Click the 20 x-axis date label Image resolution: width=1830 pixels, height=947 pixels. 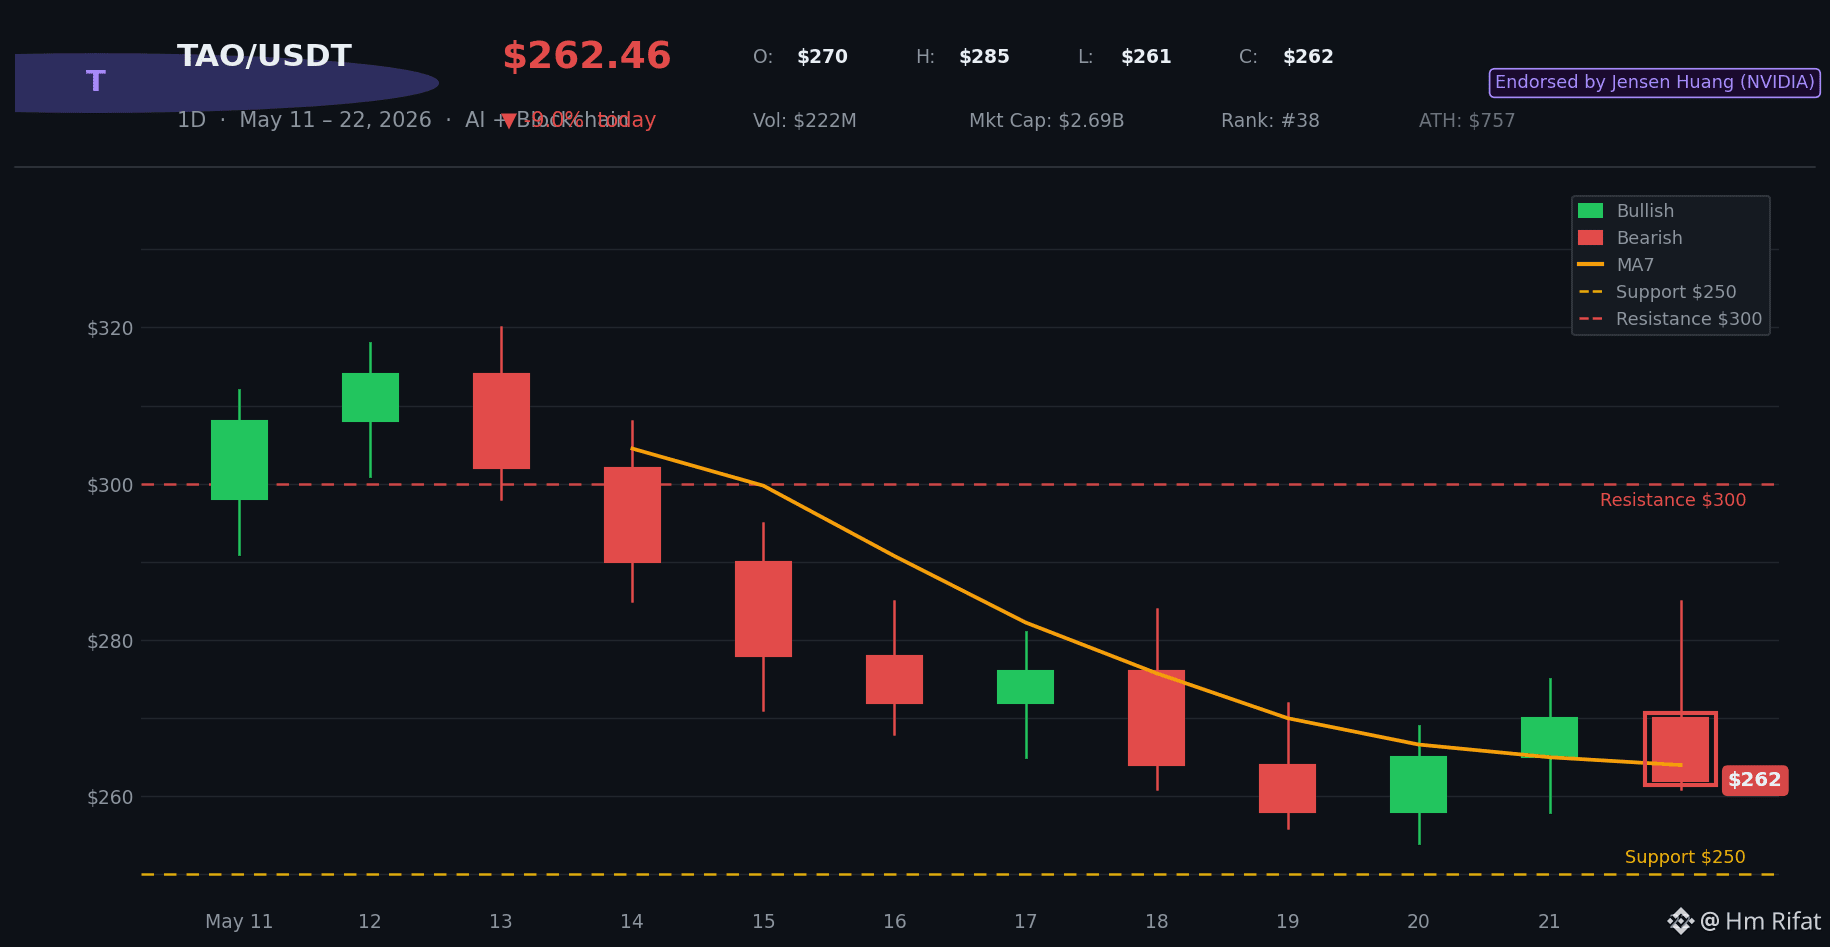[1418, 921]
